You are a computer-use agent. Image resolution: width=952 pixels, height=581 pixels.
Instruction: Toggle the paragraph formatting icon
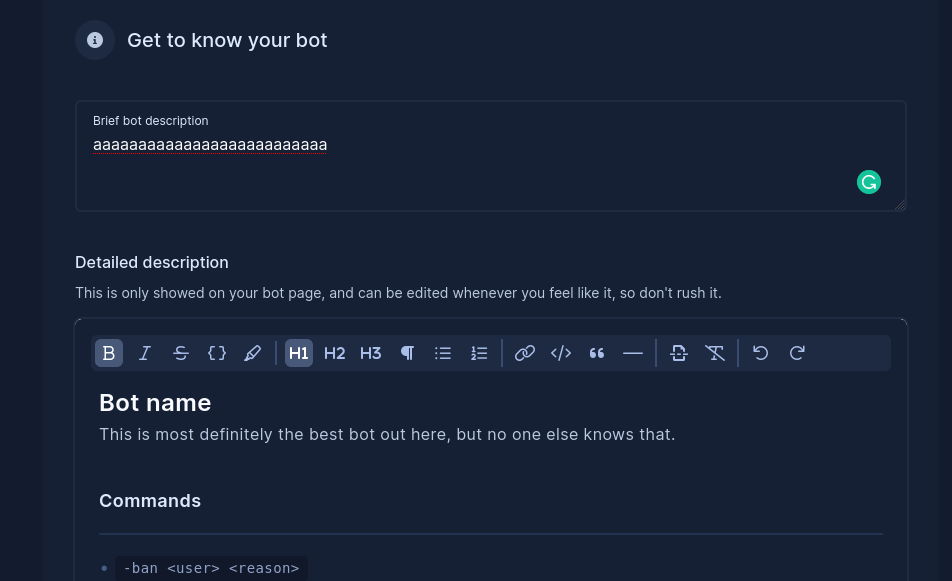(407, 353)
